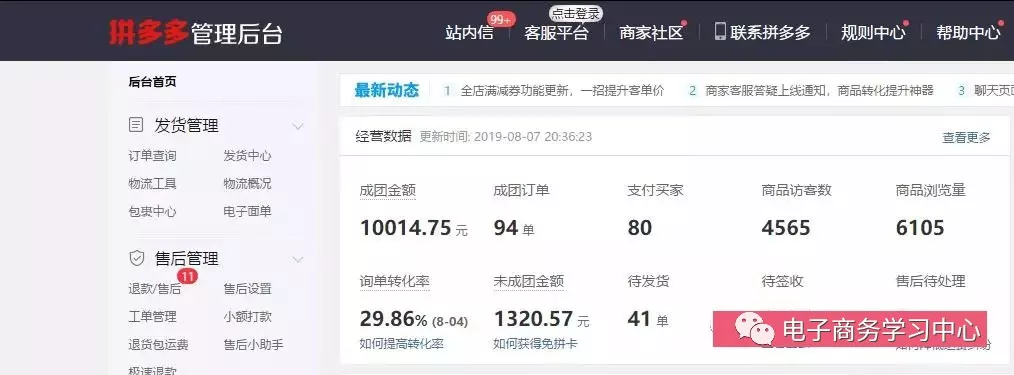Viewport: 1014px width, 375px height.
Task: Open 包裹中心
Action: click(152, 211)
